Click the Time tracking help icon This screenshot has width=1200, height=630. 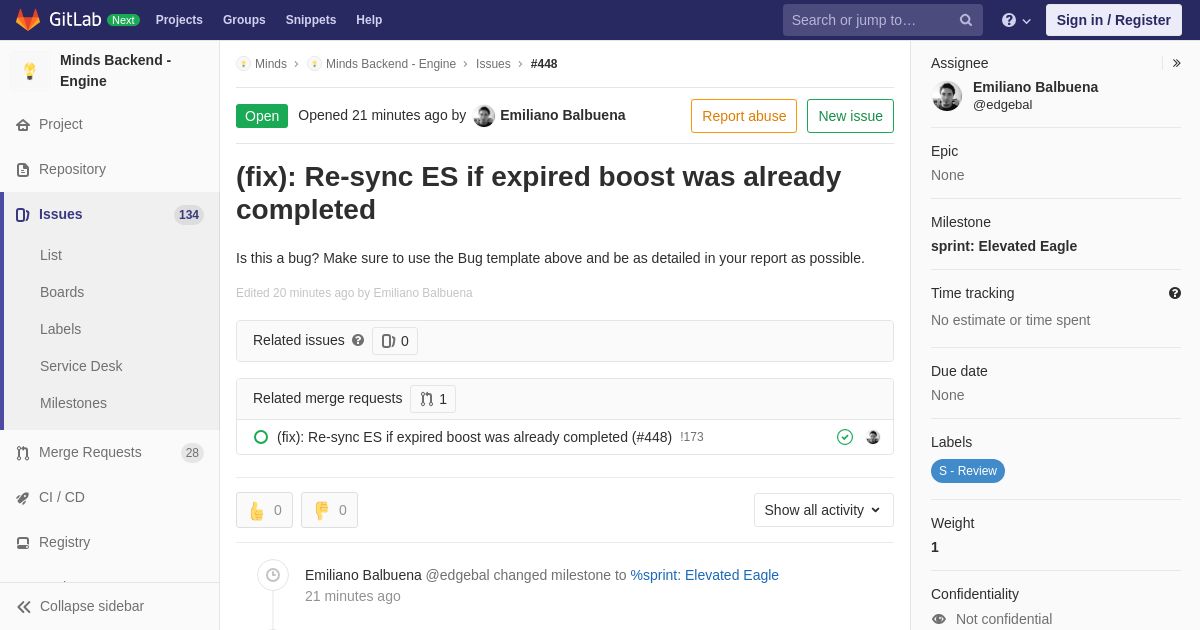point(1175,293)
